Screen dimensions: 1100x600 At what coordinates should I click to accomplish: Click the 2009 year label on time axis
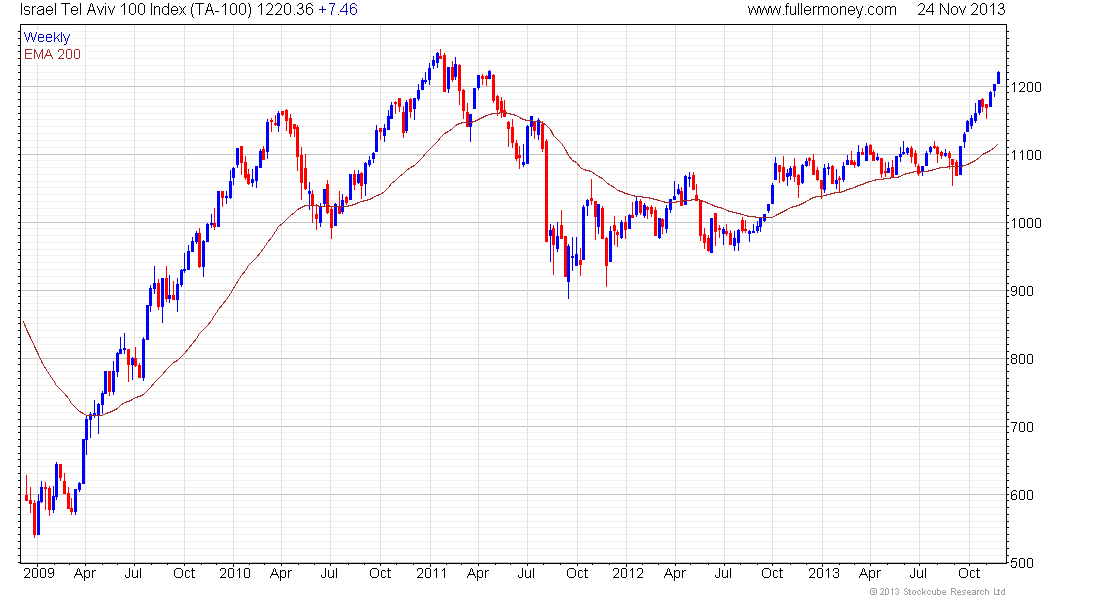(x=39, y=573)
